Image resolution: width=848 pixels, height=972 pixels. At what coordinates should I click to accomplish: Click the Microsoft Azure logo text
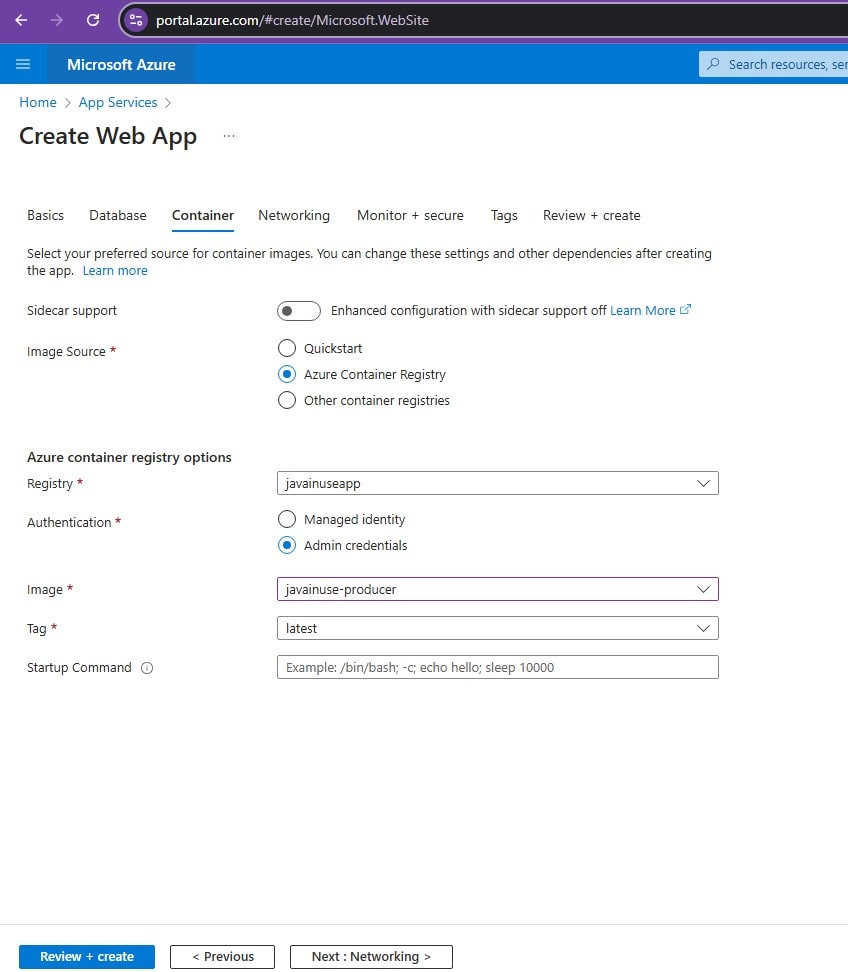pos(121,64)
